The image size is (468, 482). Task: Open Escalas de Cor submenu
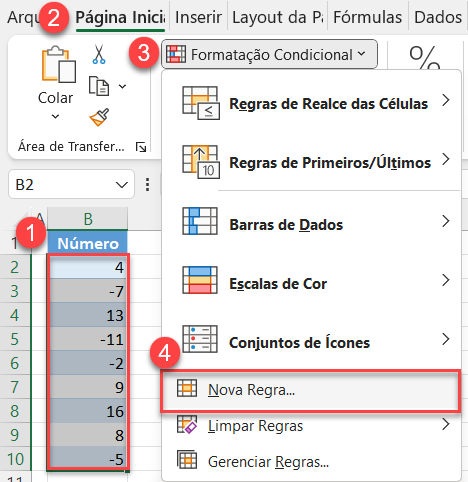(311, 280)
